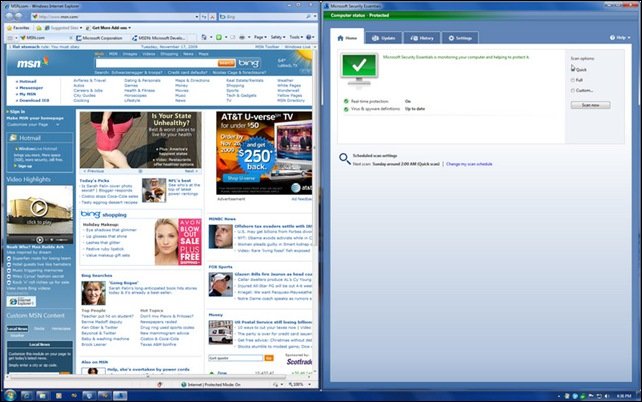
Task: Click the Bing search box in IE
Action: pos(262,17)
